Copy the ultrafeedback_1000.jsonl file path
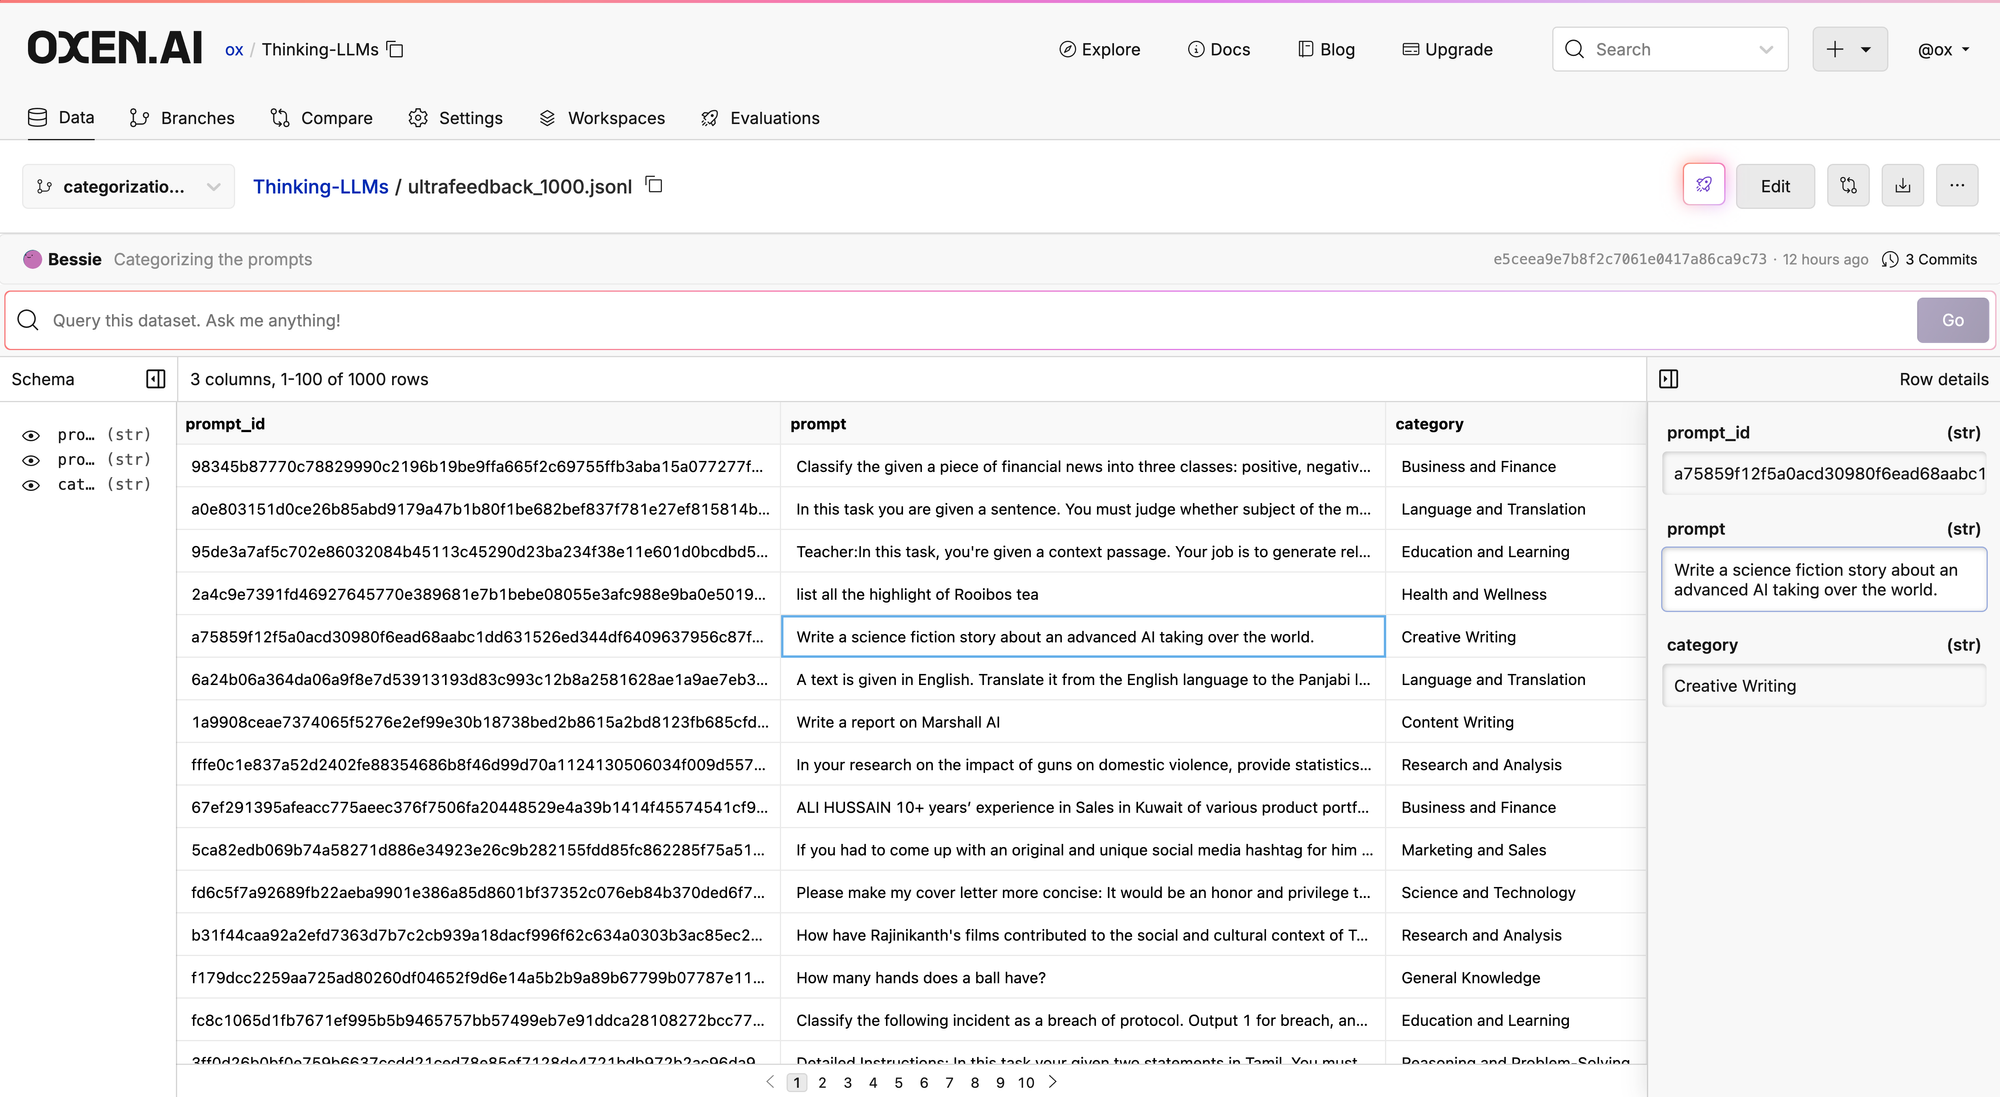This screenshot has height=1097, width=2000. 654,185
